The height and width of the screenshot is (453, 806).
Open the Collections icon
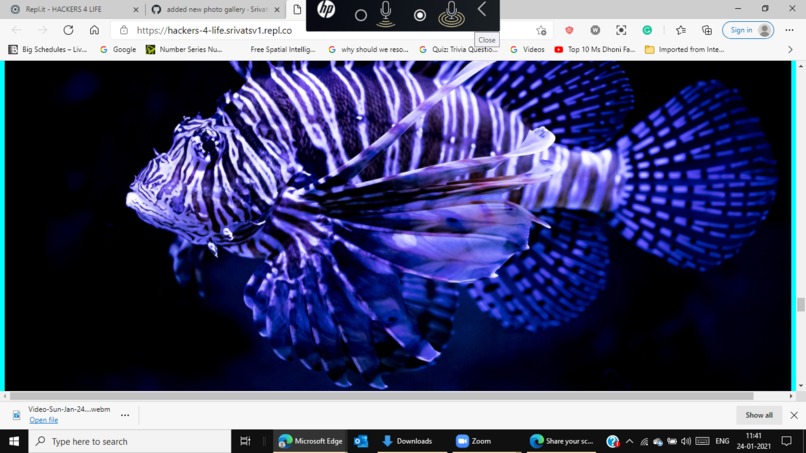click(x=707, y=30)
